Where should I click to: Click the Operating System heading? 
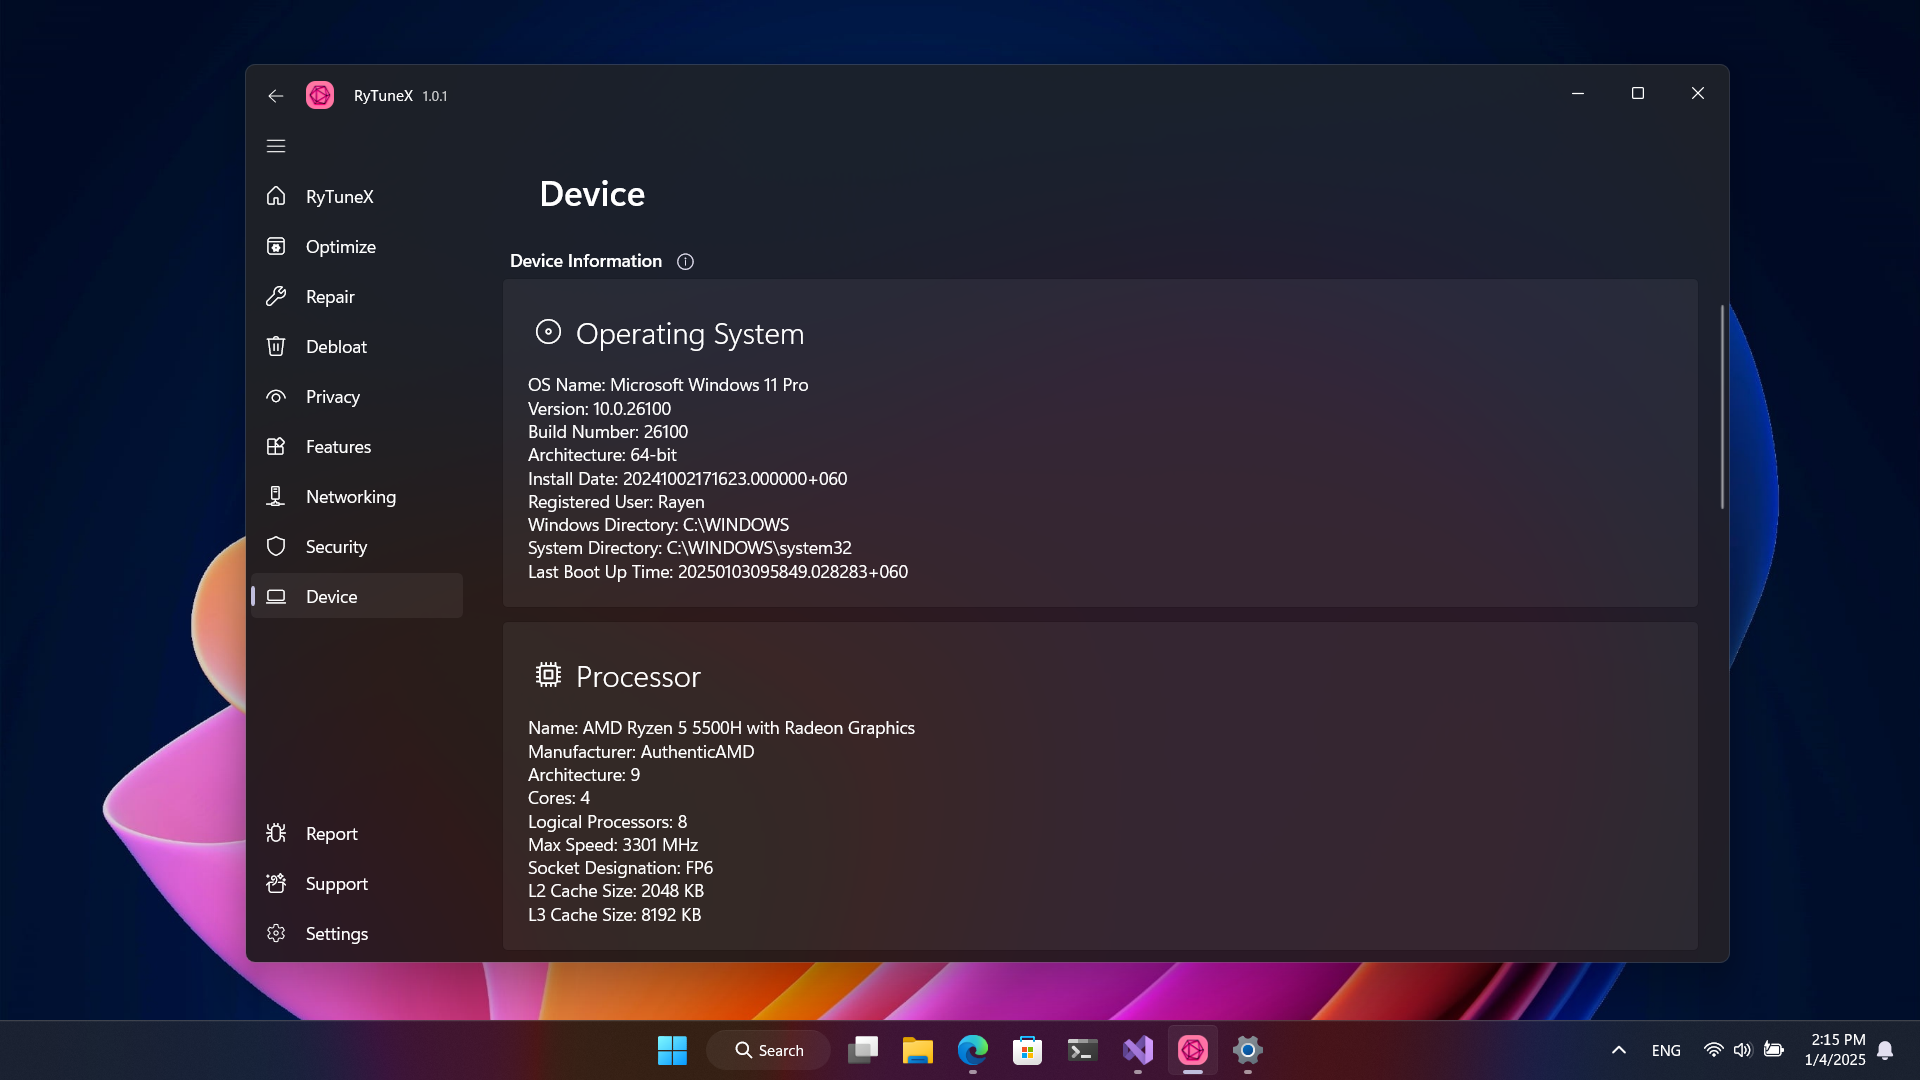point(690,333)
